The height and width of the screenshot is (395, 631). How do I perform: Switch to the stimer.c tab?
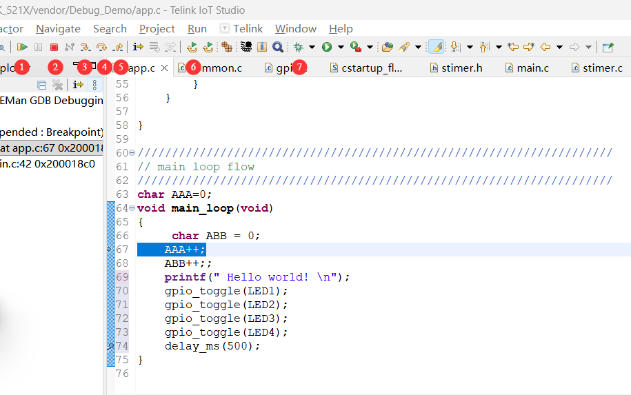[x=597, y=68]
